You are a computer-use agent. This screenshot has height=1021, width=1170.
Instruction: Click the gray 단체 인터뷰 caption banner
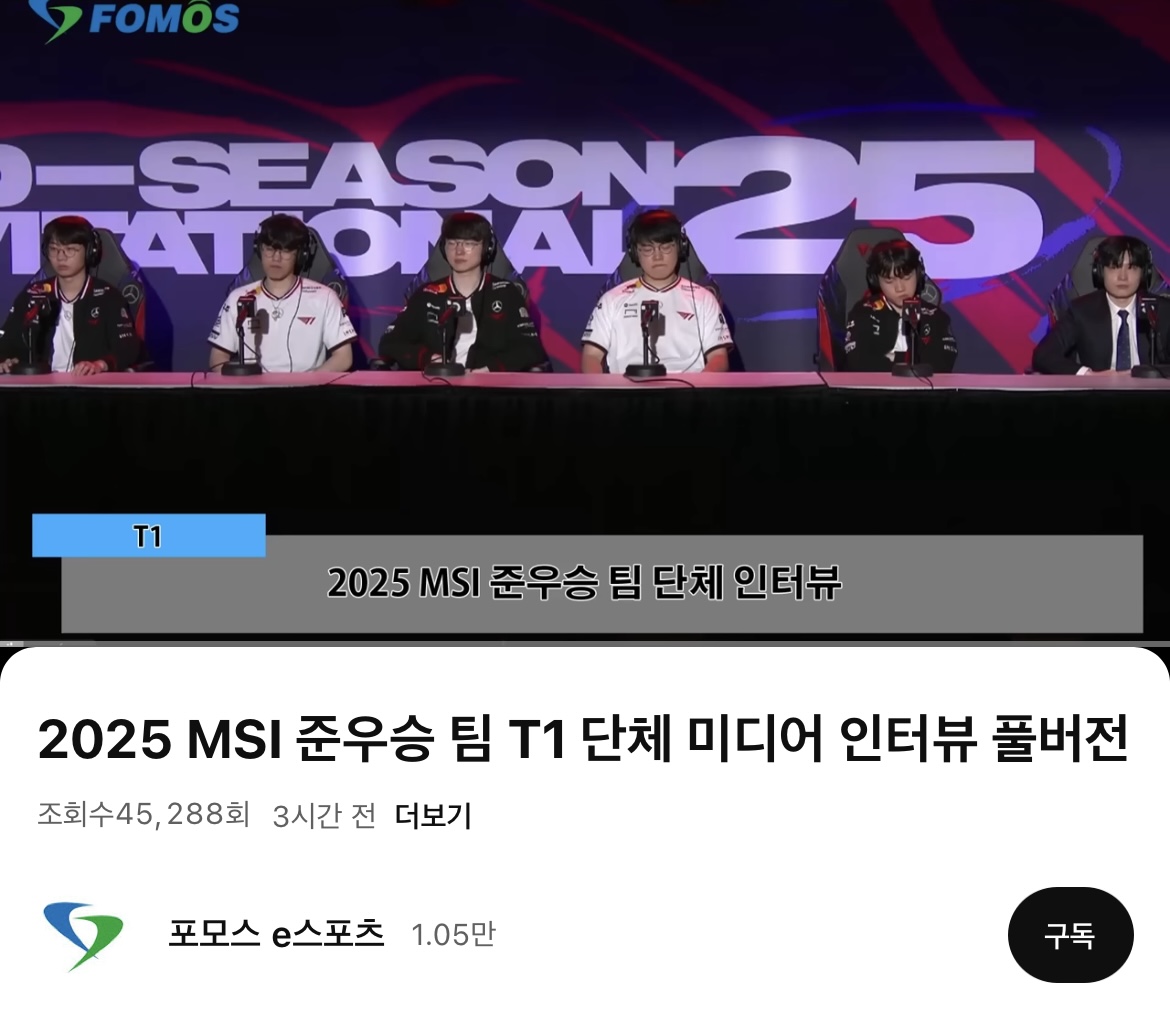pos(601,584)
